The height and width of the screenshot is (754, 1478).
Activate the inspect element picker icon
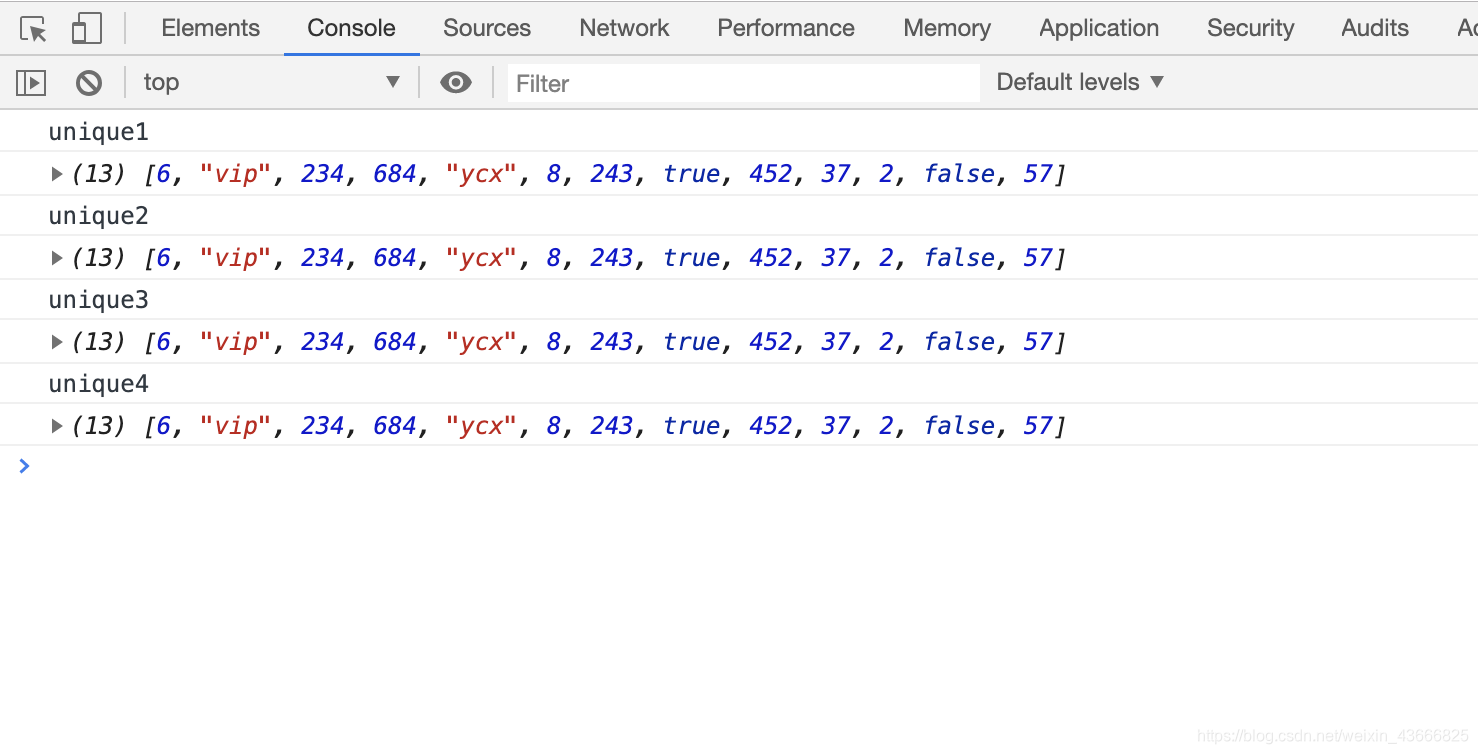pos(33,29)
